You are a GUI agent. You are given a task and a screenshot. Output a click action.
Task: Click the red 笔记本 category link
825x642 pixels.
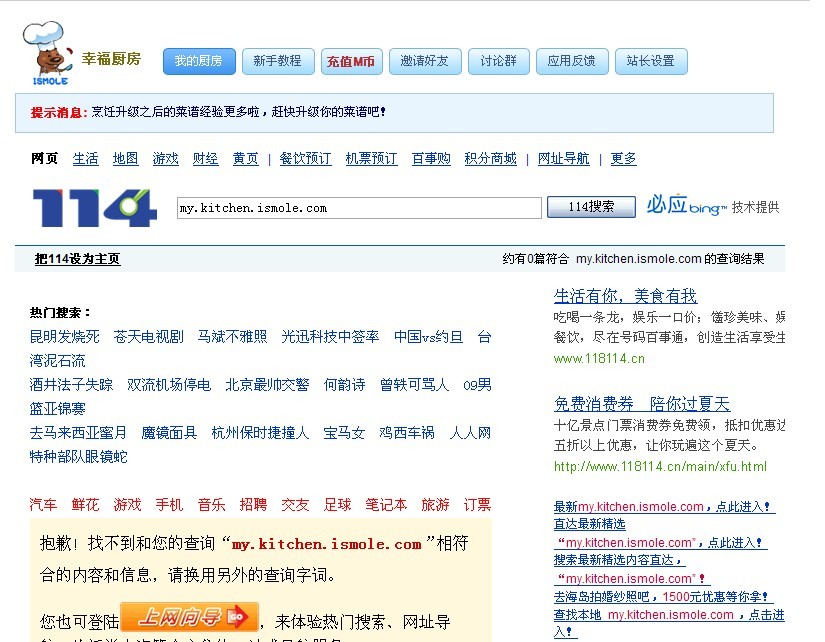coord(386,505)
